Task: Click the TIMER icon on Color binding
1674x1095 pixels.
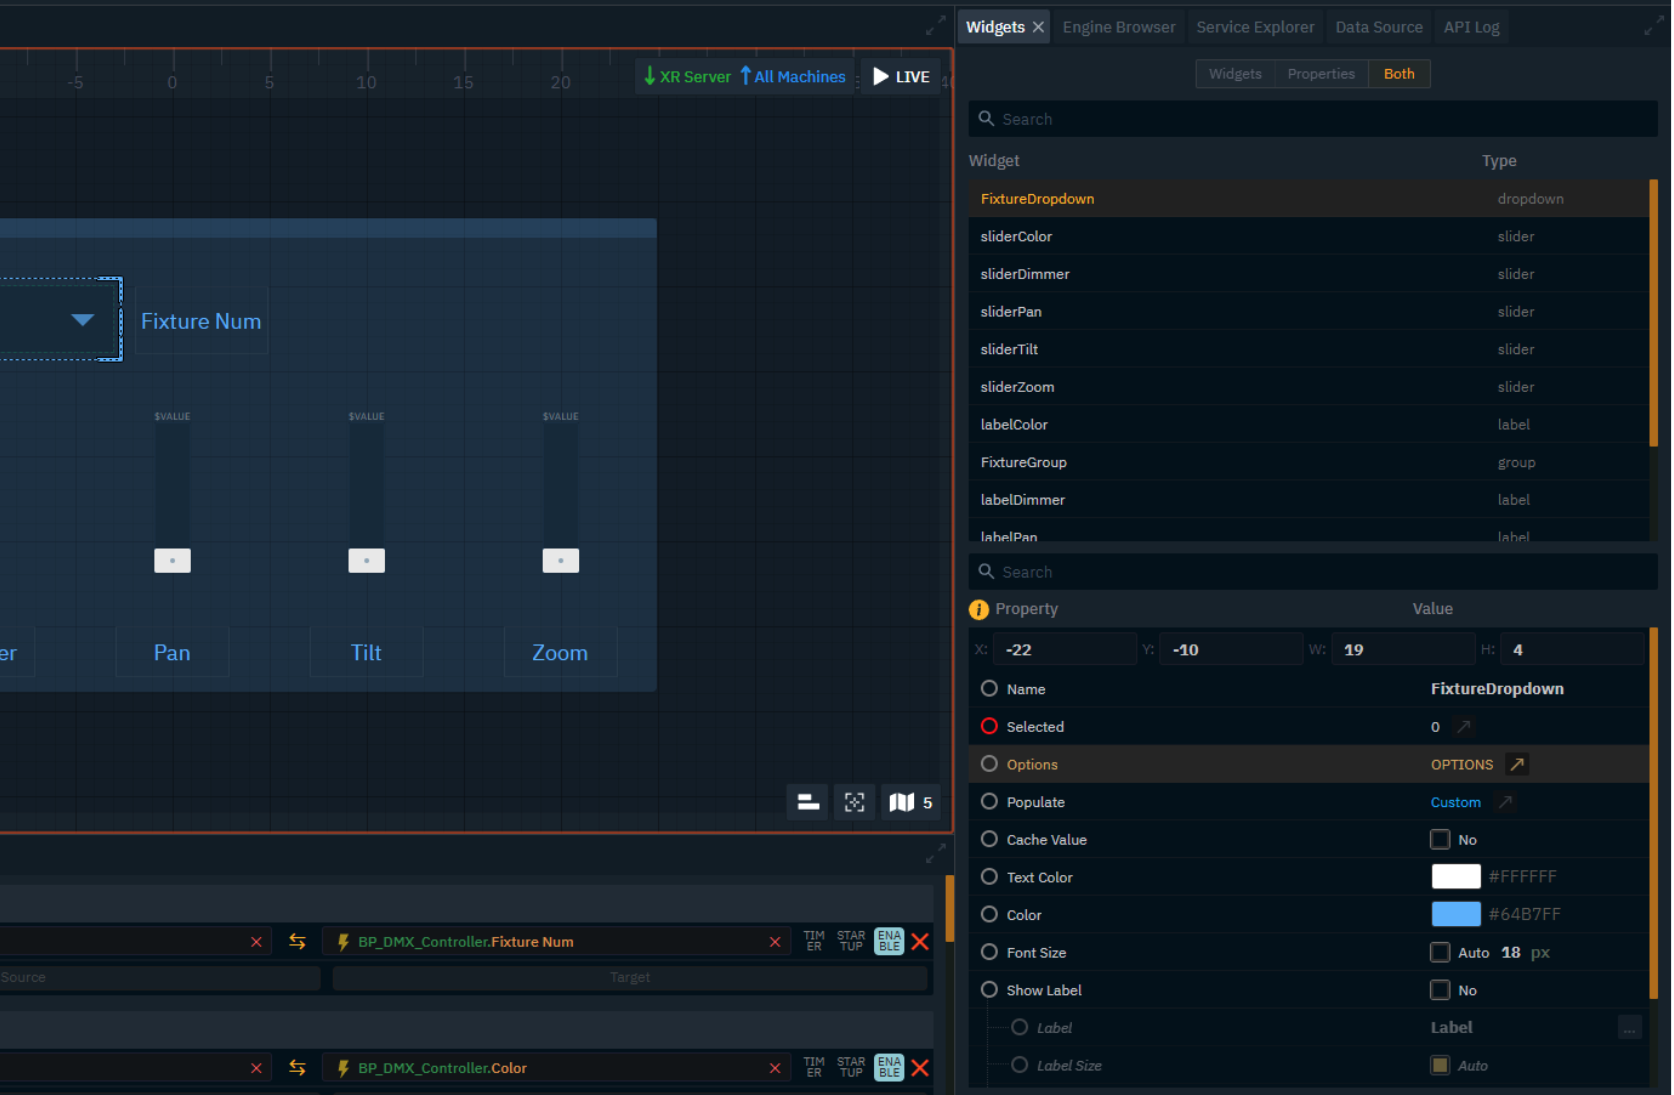Action: [813, 1067]
